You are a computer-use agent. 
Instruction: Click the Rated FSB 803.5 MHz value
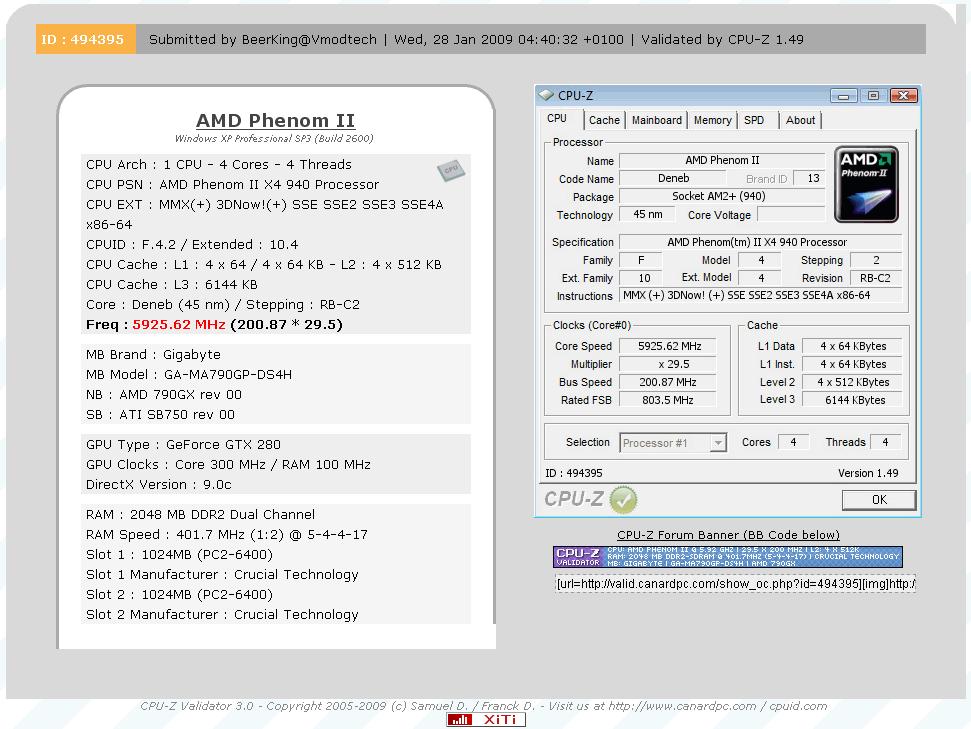(669, 400)
